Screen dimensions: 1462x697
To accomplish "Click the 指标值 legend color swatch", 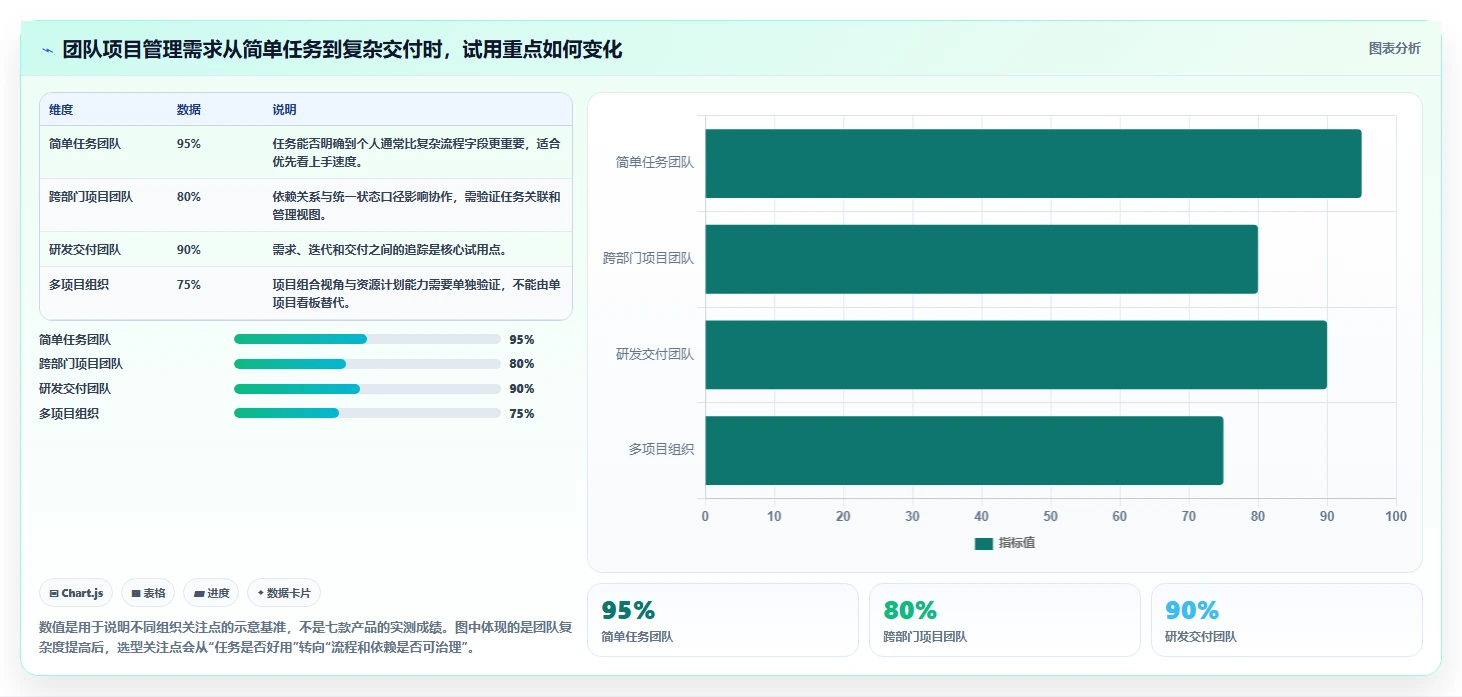I will (984, 543).
